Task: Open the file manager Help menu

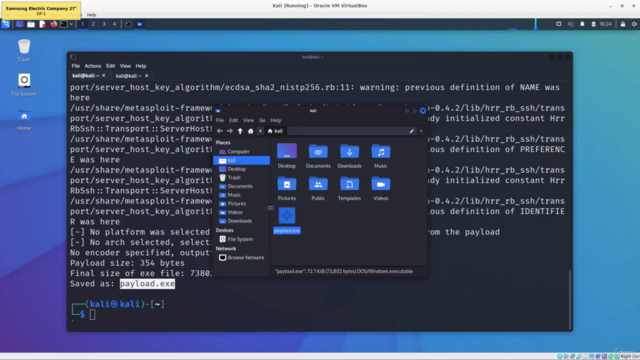Action: pos(276,120)
